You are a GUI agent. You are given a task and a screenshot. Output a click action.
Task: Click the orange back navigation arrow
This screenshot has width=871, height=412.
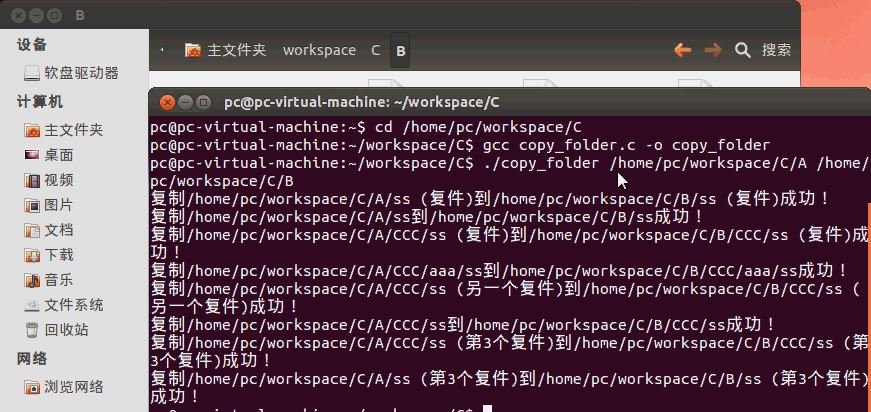(683, 50)
